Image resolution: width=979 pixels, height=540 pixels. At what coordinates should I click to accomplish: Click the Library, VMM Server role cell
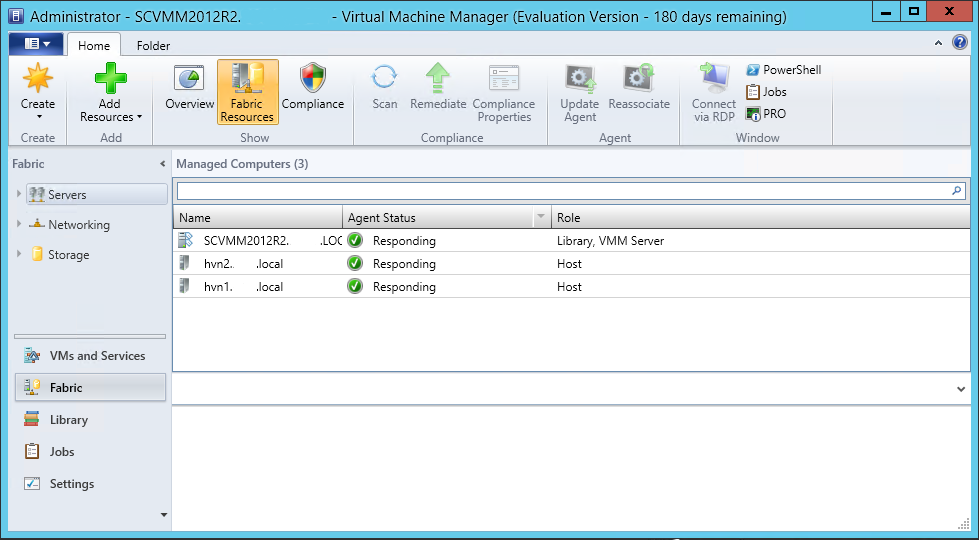pos(610,241)
